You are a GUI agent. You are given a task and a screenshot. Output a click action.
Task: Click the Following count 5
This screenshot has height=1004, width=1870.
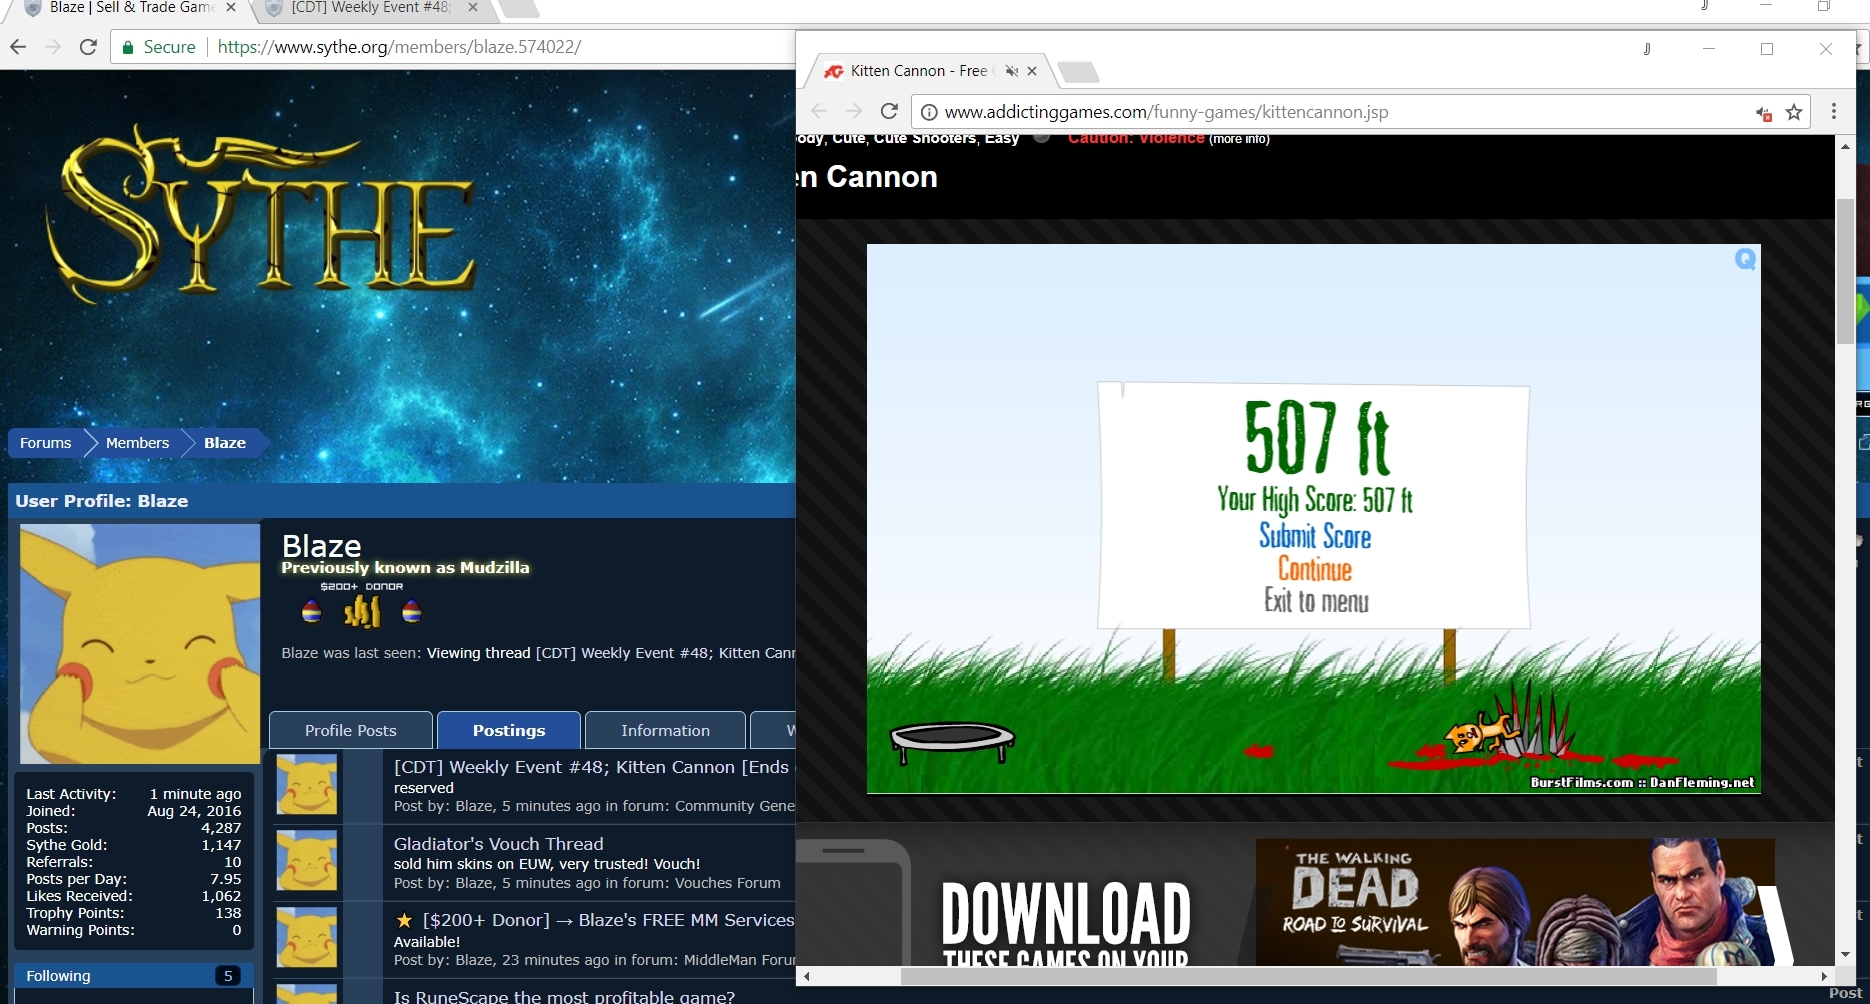[x=228, y=976]
